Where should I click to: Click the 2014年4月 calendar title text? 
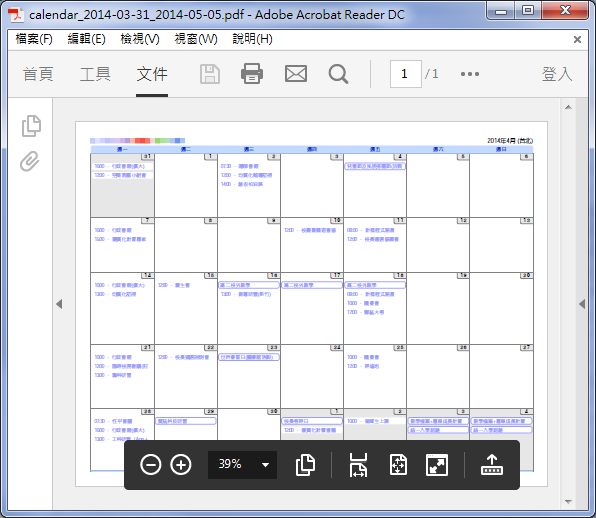[x=510, y=141]
